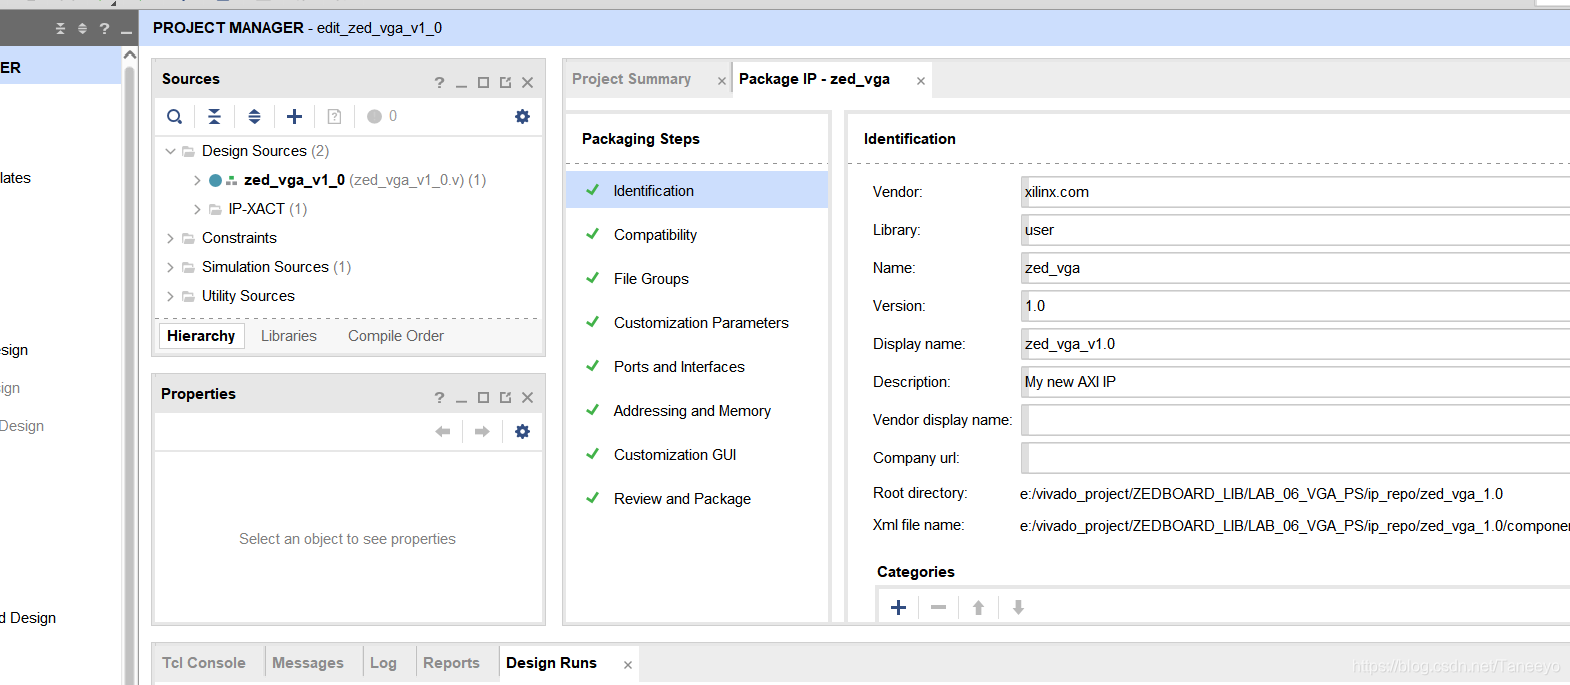
Task: Click Expand All icon in Sources toolbar
Action: click(x=254, y=117)
